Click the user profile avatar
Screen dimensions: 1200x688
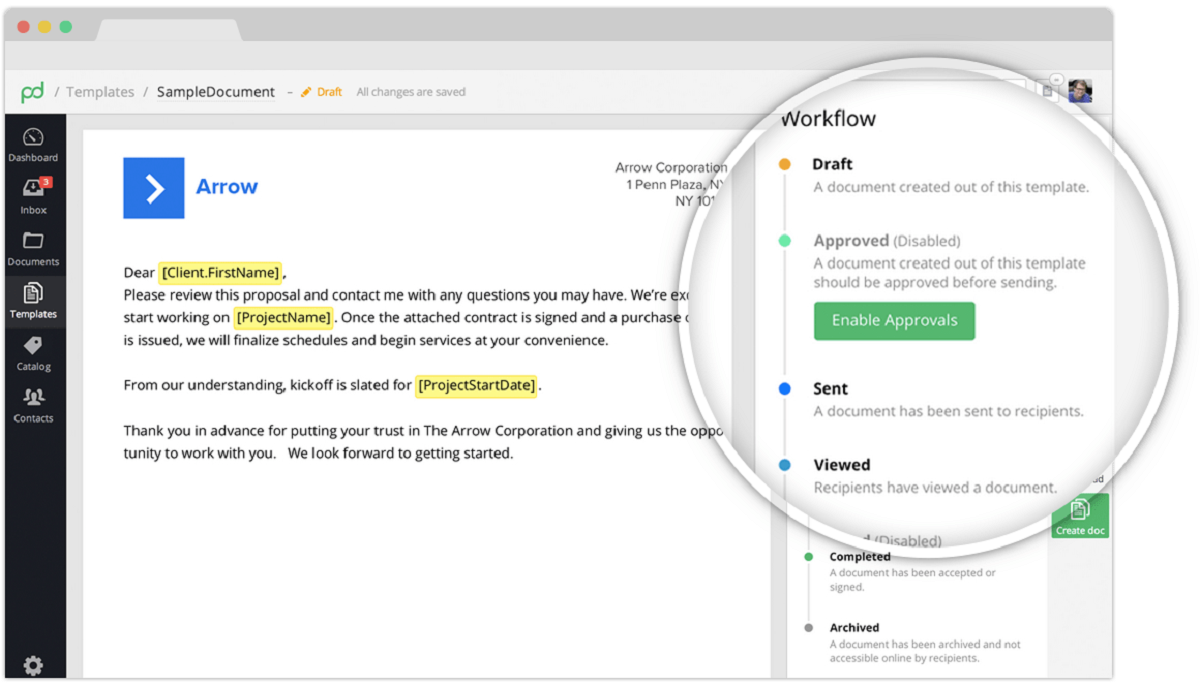pyautogui.click(x=1079, y=91)
